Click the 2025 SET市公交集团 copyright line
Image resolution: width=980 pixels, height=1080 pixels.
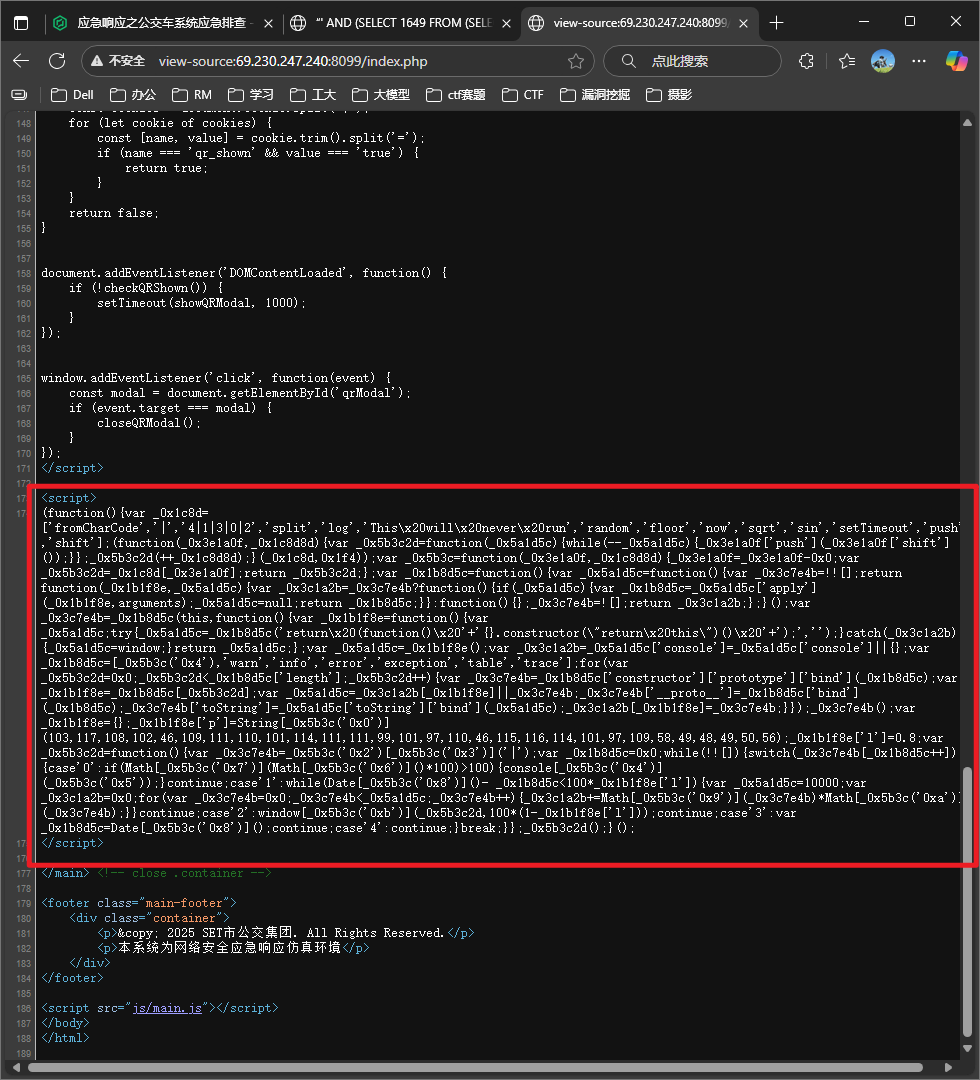pos(286,933)
